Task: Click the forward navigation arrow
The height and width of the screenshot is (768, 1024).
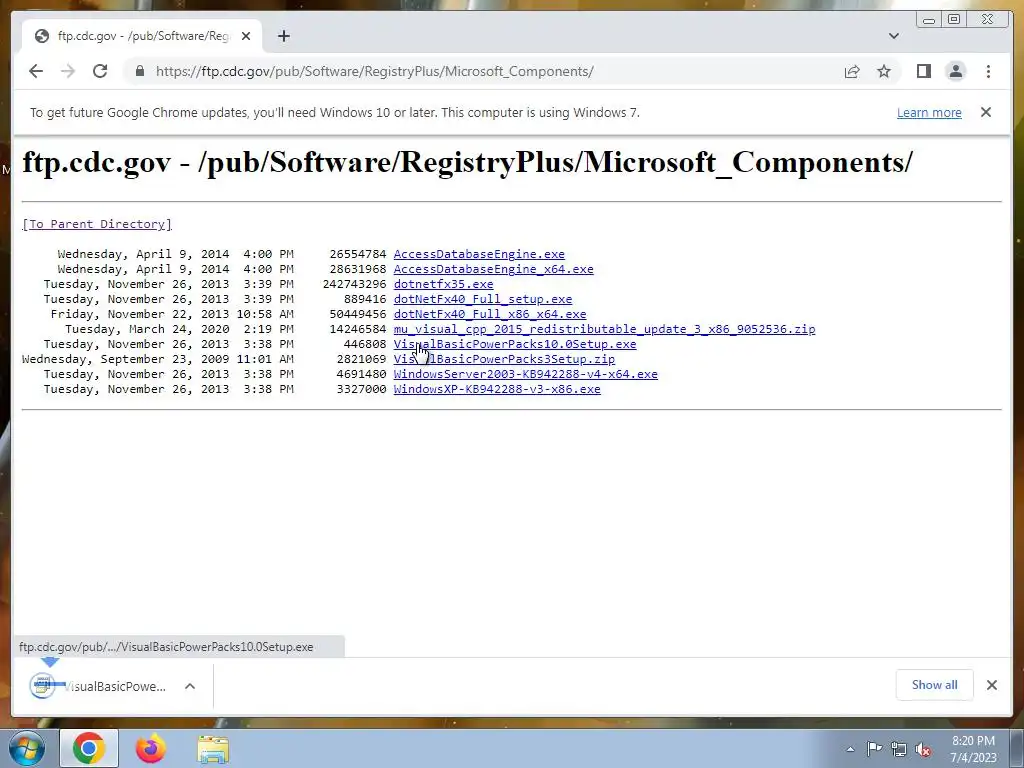Action: (68, 71)
